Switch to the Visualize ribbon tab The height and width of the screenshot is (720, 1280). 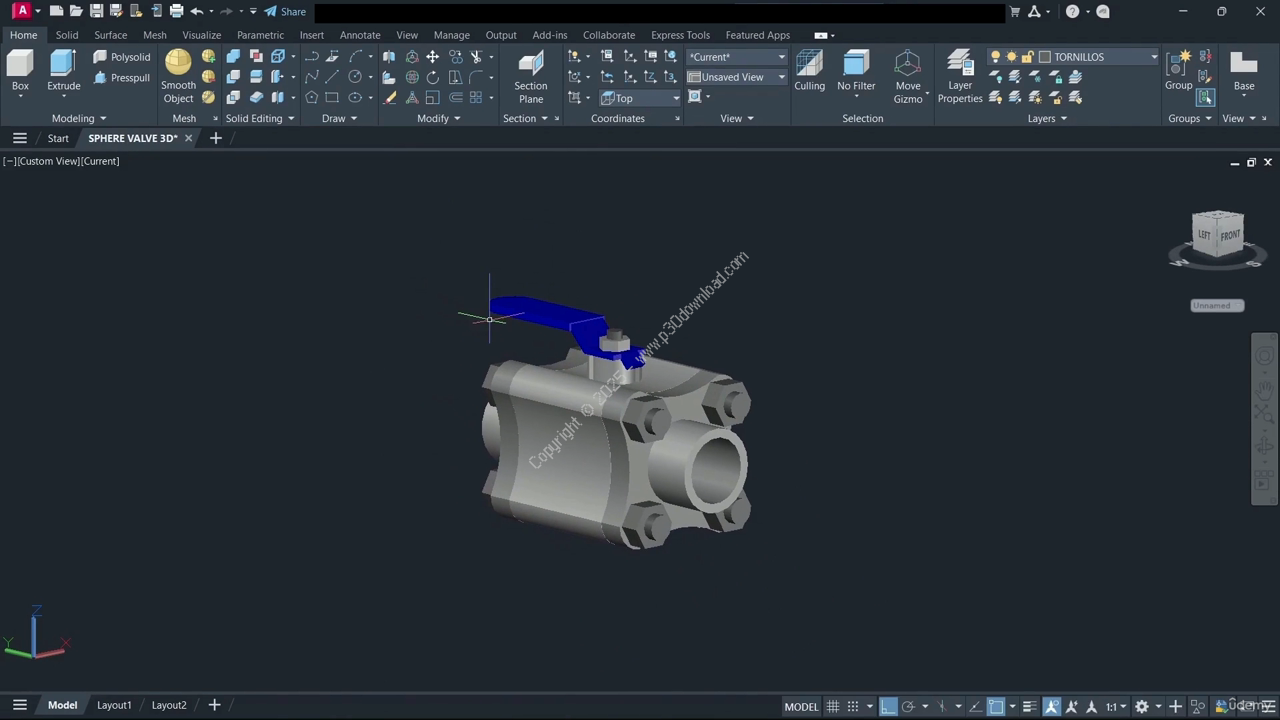(201, 35)
